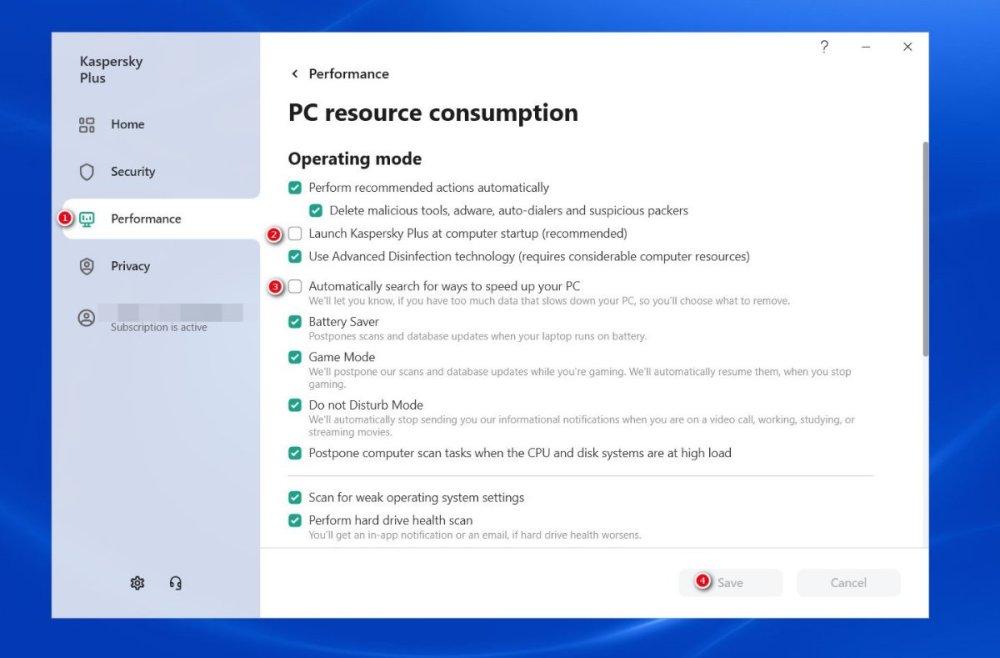Click the PC resource consumption heading
Image resolution: width=1000 pixels, height=658 pixels.
[433, 113]
